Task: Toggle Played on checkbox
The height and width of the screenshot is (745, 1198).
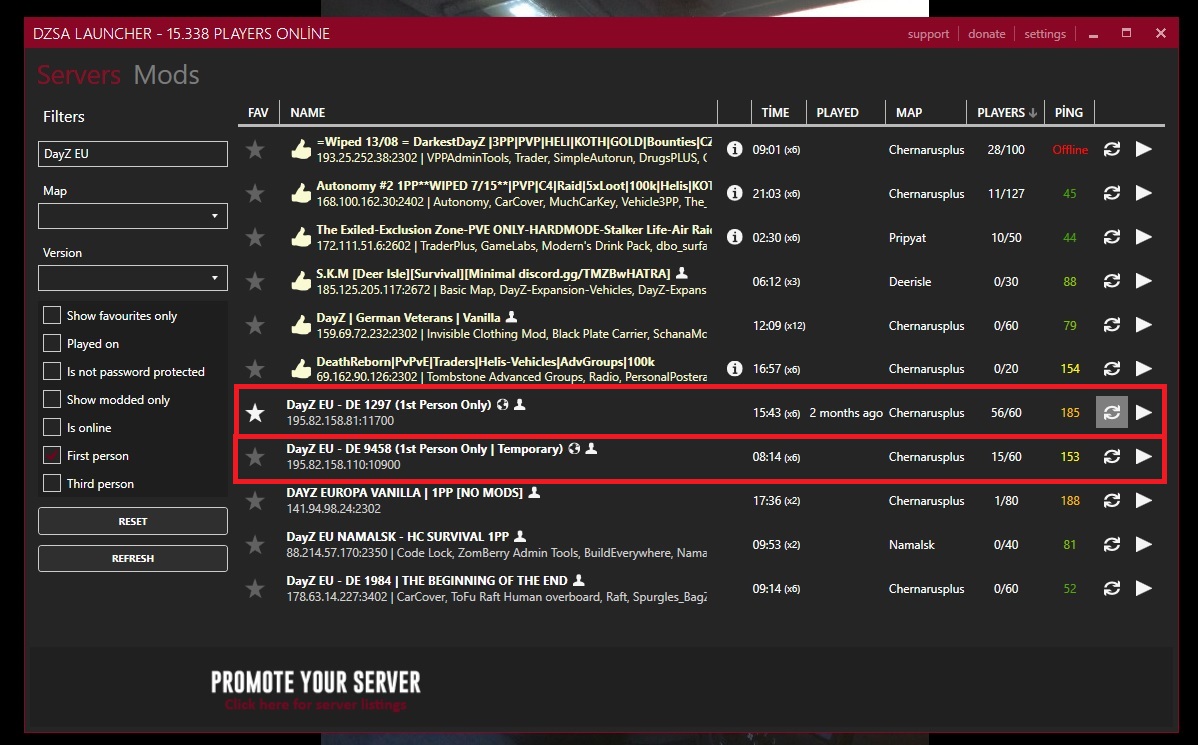Action: coord(52,343)
